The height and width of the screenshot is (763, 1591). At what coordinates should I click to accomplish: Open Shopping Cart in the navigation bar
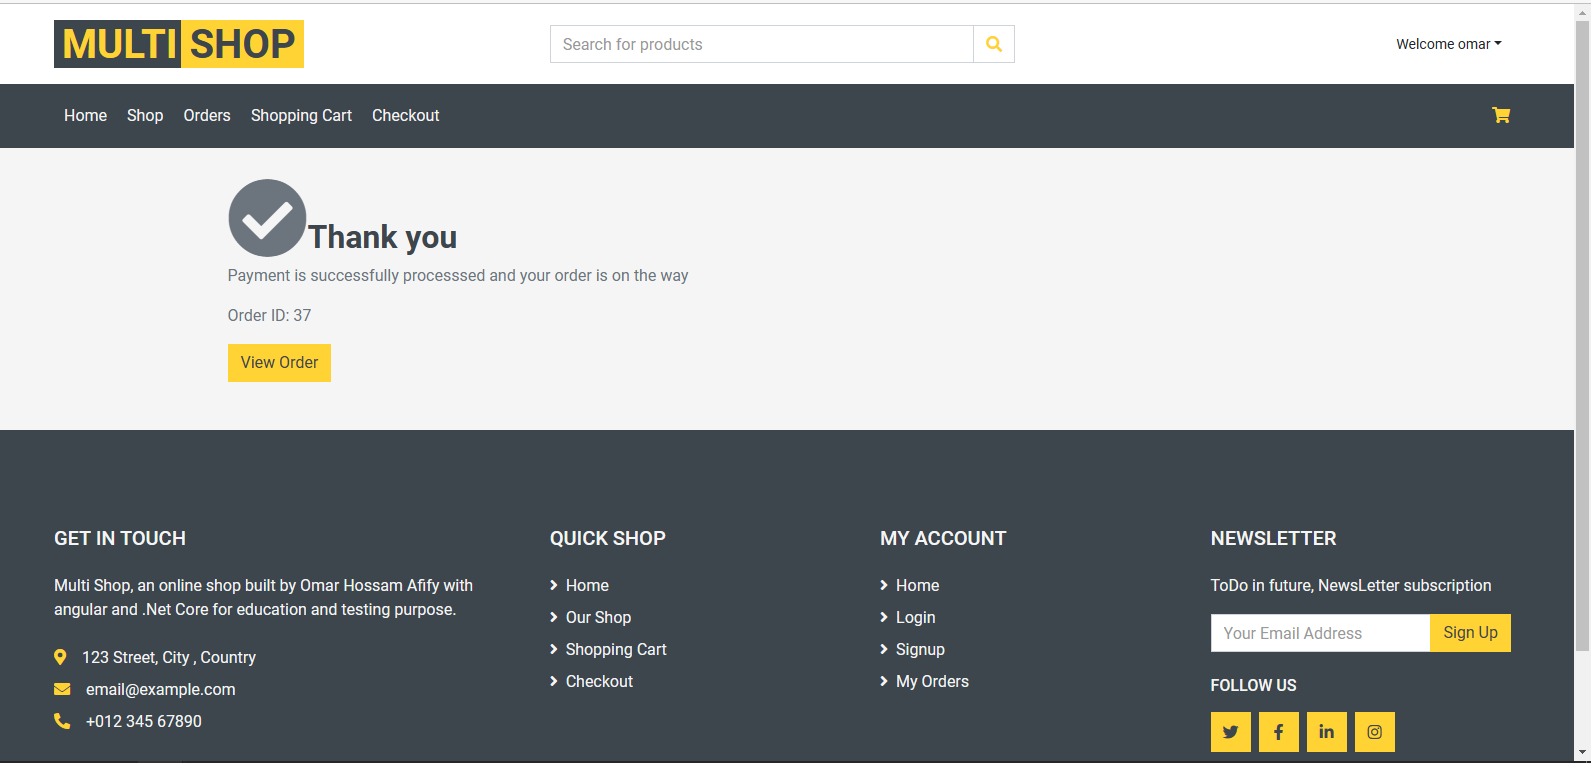pyautogui.click(x=301, y=115)
